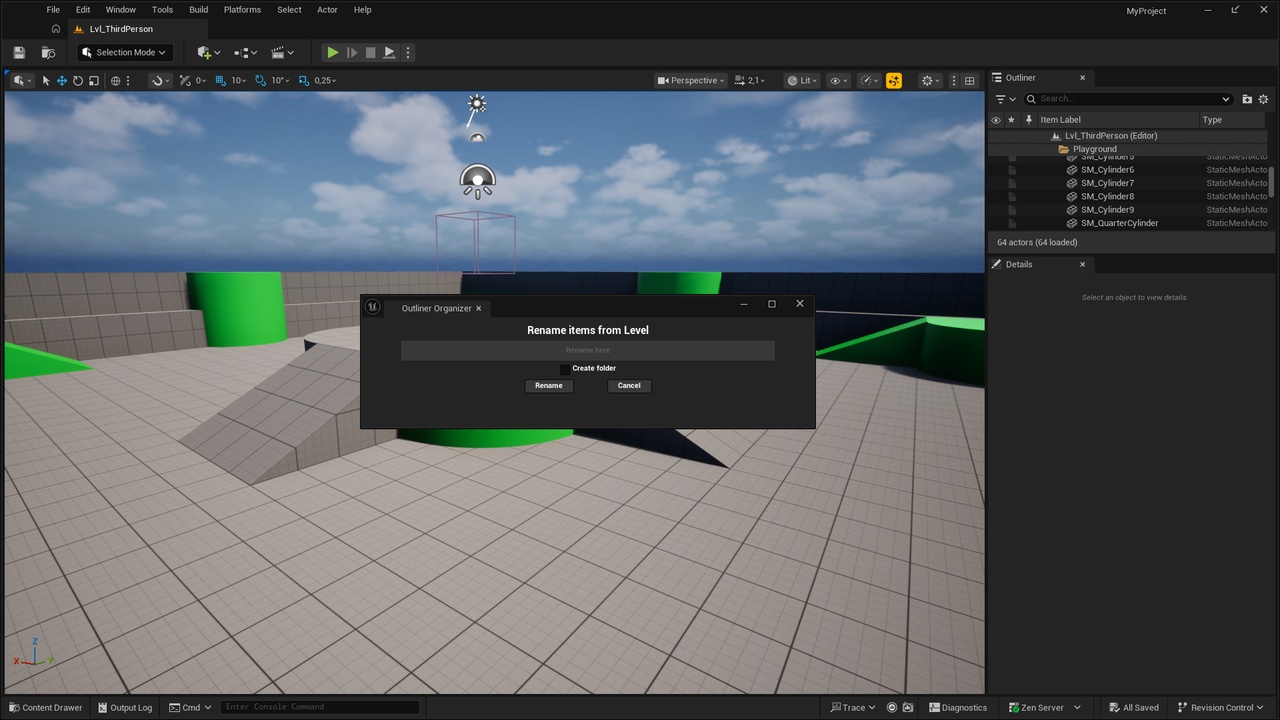Toggle the highlighted yellow viewport toolbar icon
Screen dimensions: 1280x720
894,80
